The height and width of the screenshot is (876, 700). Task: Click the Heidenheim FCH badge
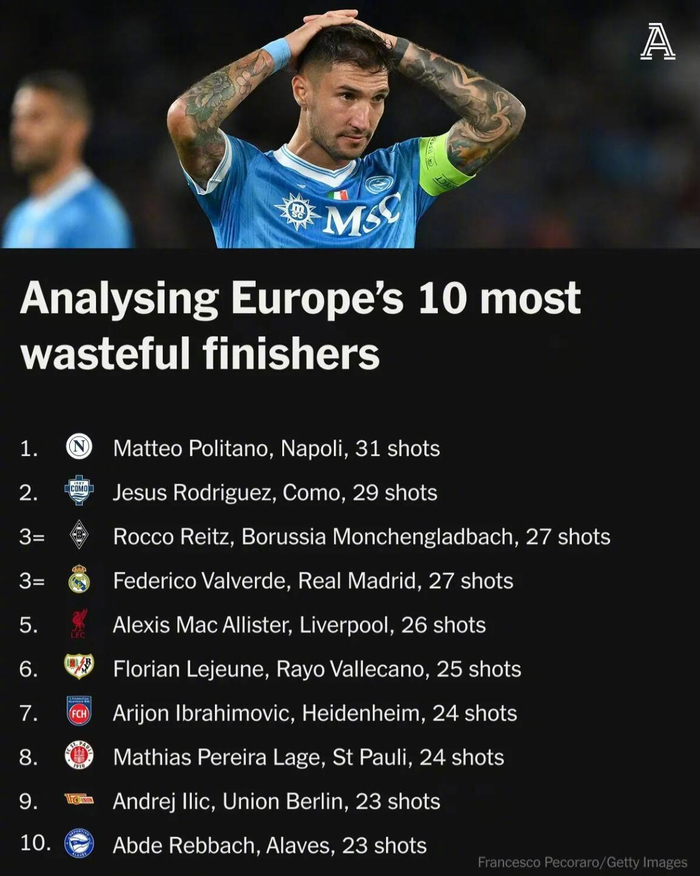pyautogui.click(x=79, y=713)
